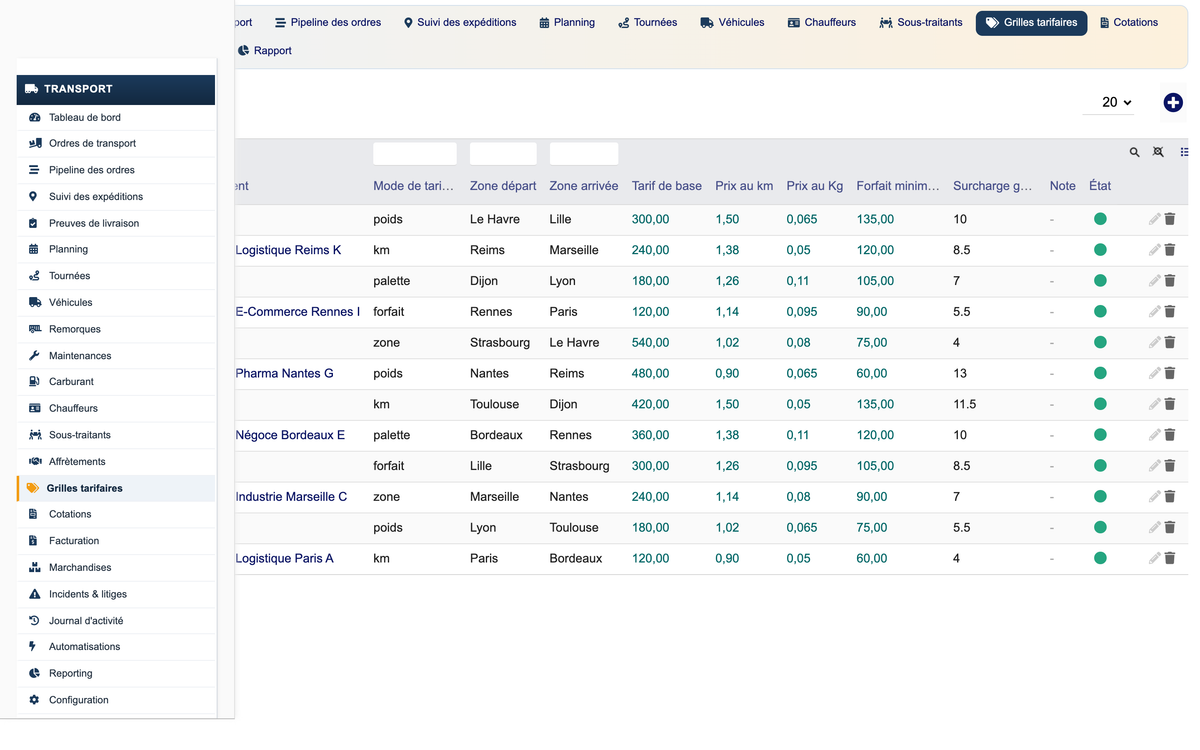The image size is (1200, 750).
Task: Open client link Industrie Marseille C
Action: click(x=291, y=497)
